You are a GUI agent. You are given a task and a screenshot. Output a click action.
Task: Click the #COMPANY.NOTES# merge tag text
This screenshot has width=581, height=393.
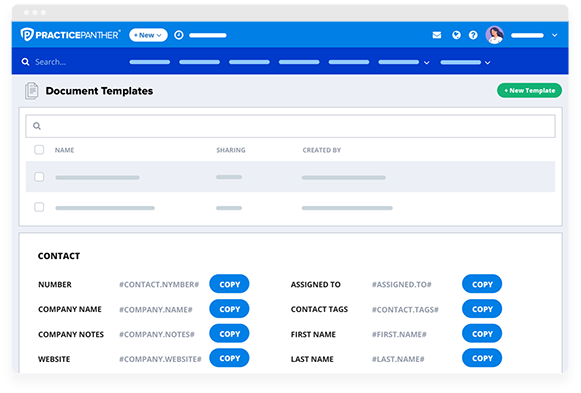pos(157,334)
